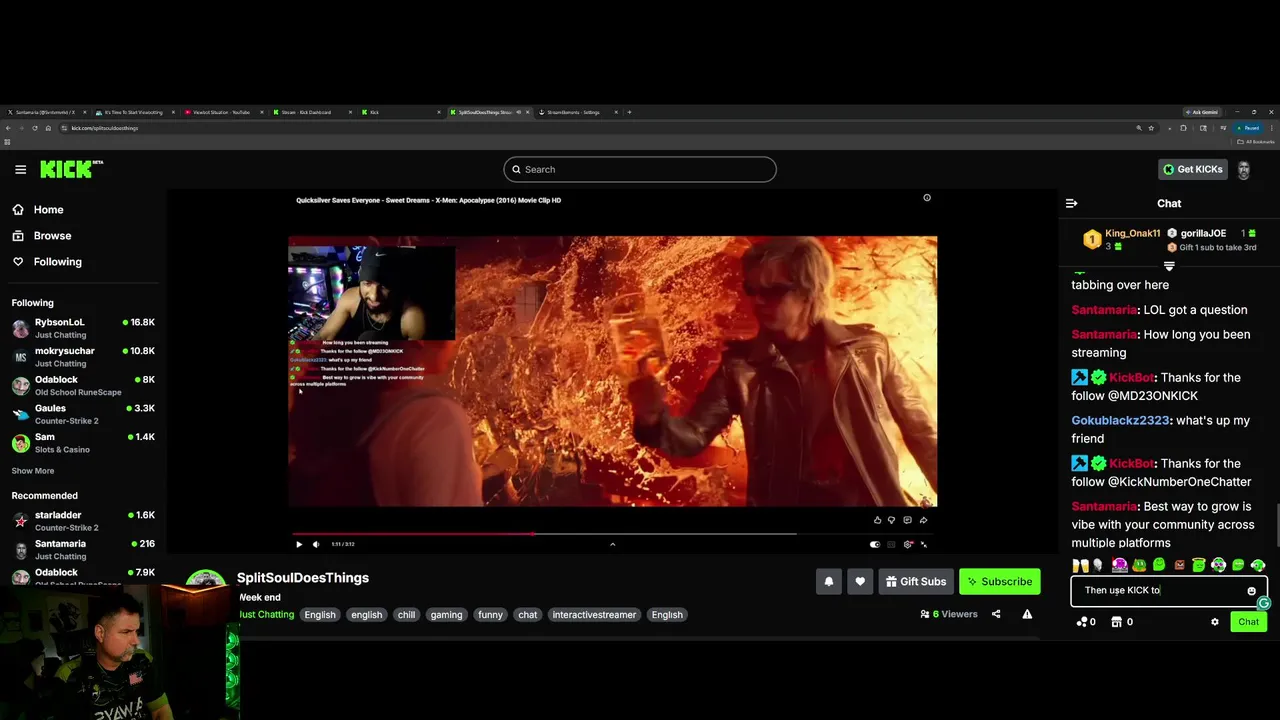
Task: Toggle autoplay switch in video player
Action: click(x=875, y=545)
